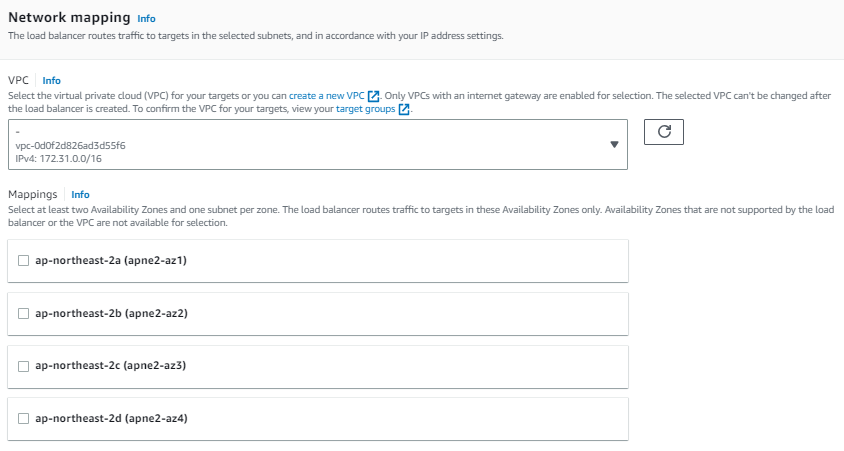Image resolution: width=844 pixels, height=451 pixels.
Task: Click the refresh VPC list icon button
Action: pos(664,132)
